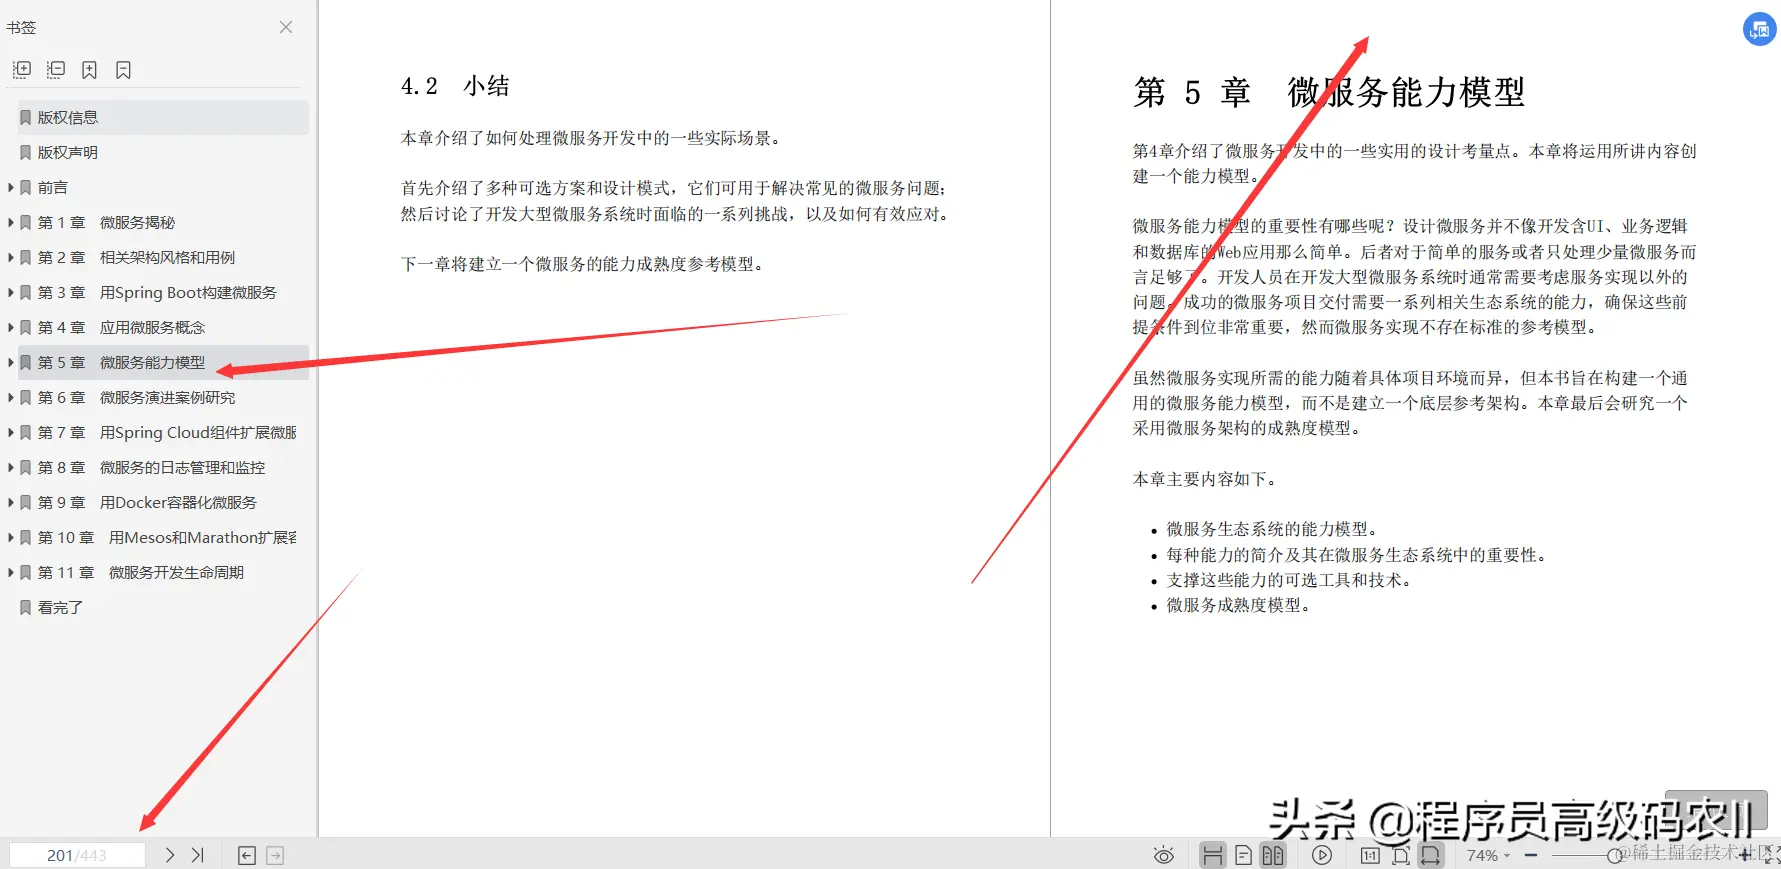Viewport: 1781px width, 869px height.
Task: Start slideshow play mode
Action: pyautogui.click(x=1322, y=855)
